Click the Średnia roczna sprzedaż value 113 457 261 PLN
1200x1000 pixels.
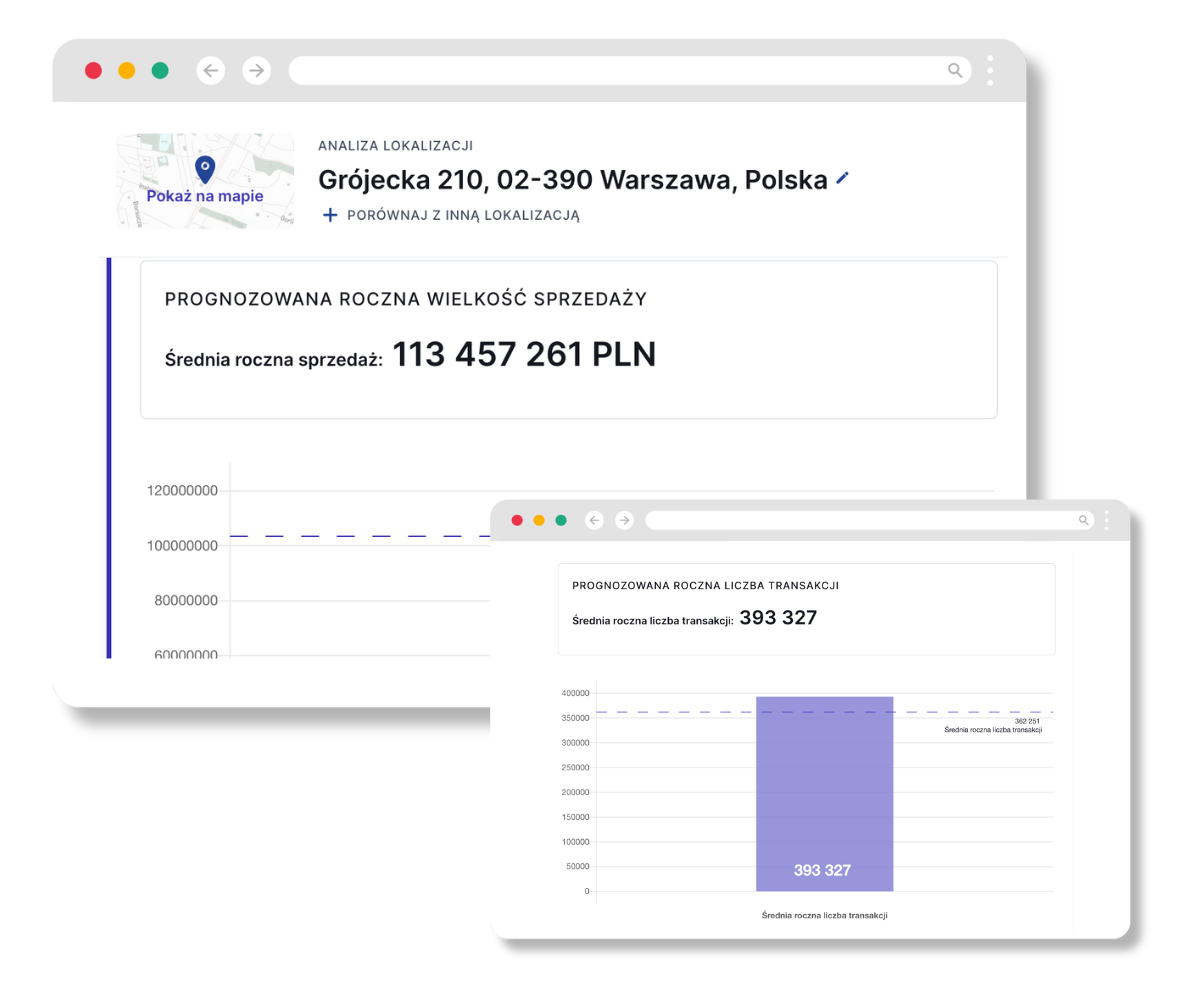click(x=524, y=355)
